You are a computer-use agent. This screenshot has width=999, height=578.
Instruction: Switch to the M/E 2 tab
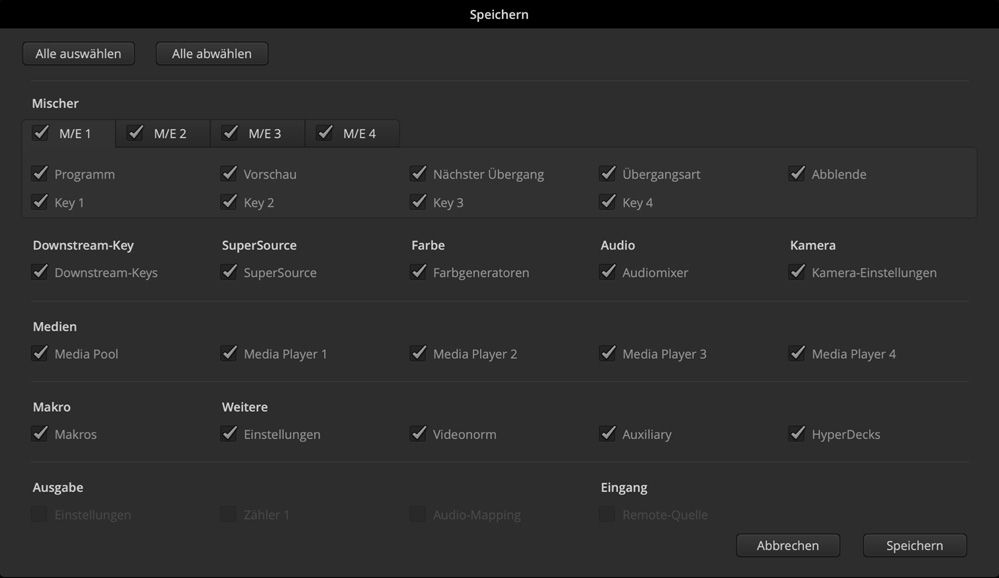point(169,133)
